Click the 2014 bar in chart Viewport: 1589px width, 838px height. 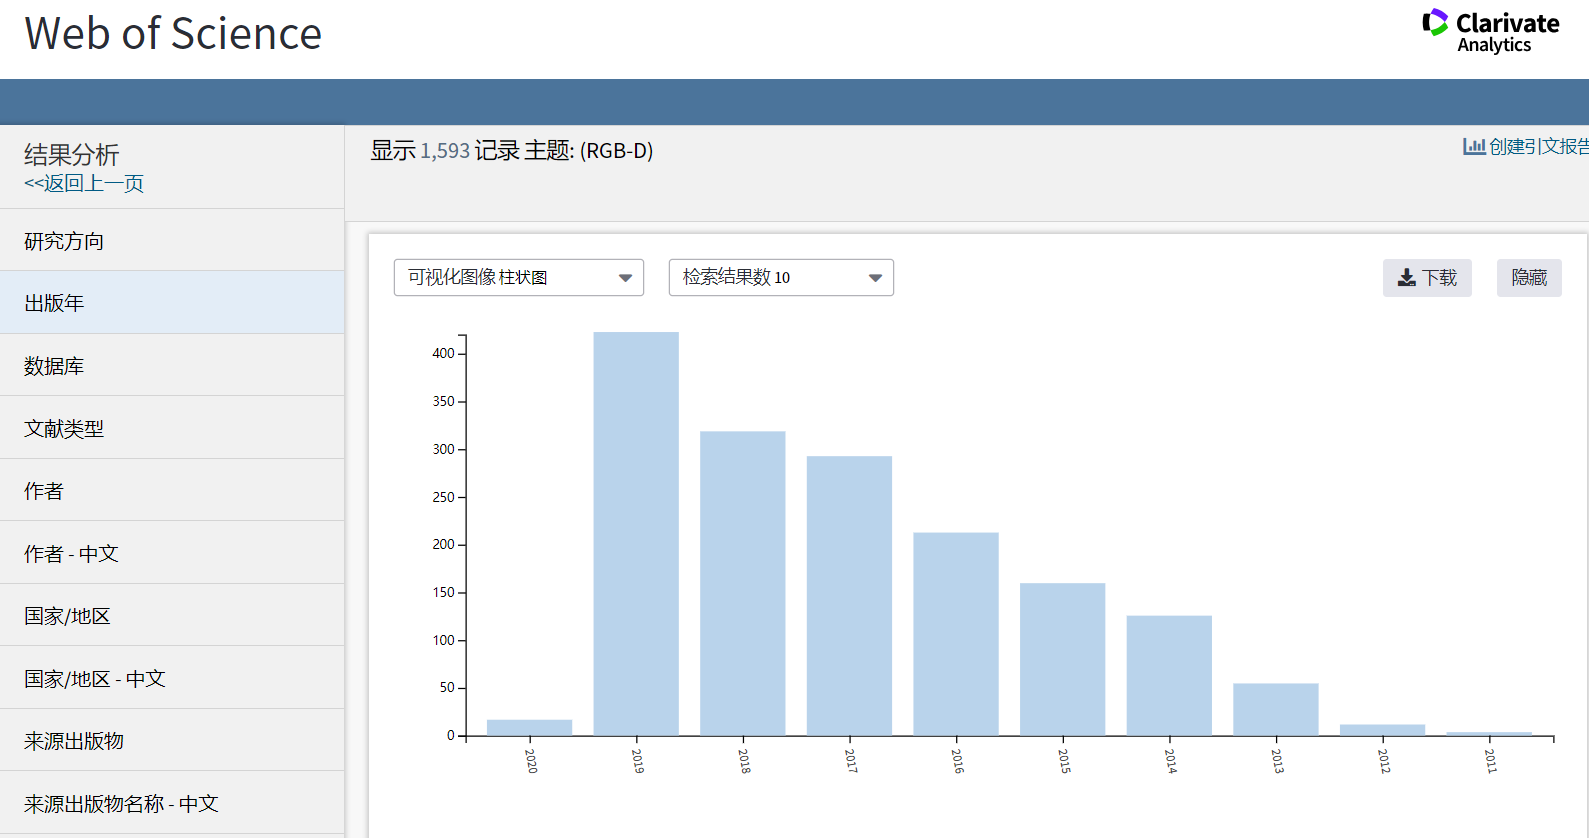(1169, 676)
